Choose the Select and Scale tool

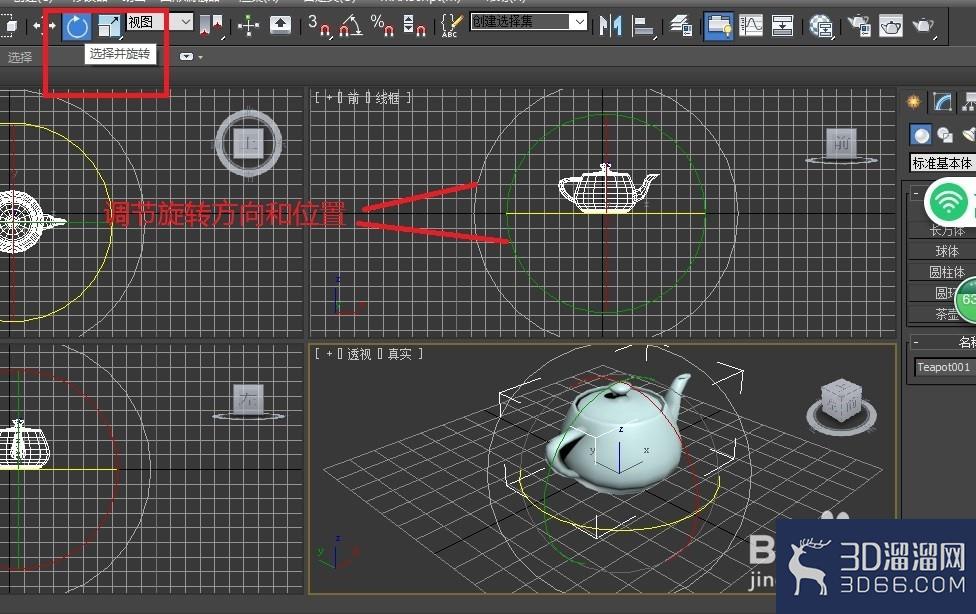109,26
